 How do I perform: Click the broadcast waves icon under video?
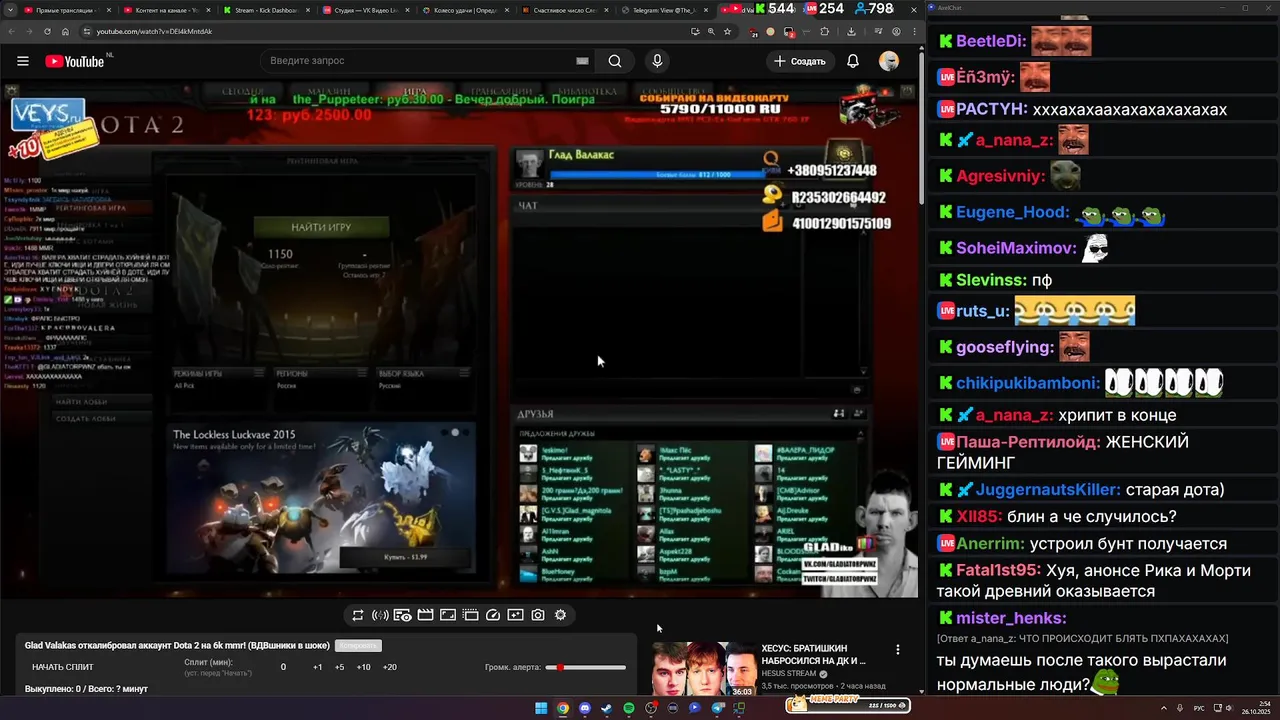380,615
